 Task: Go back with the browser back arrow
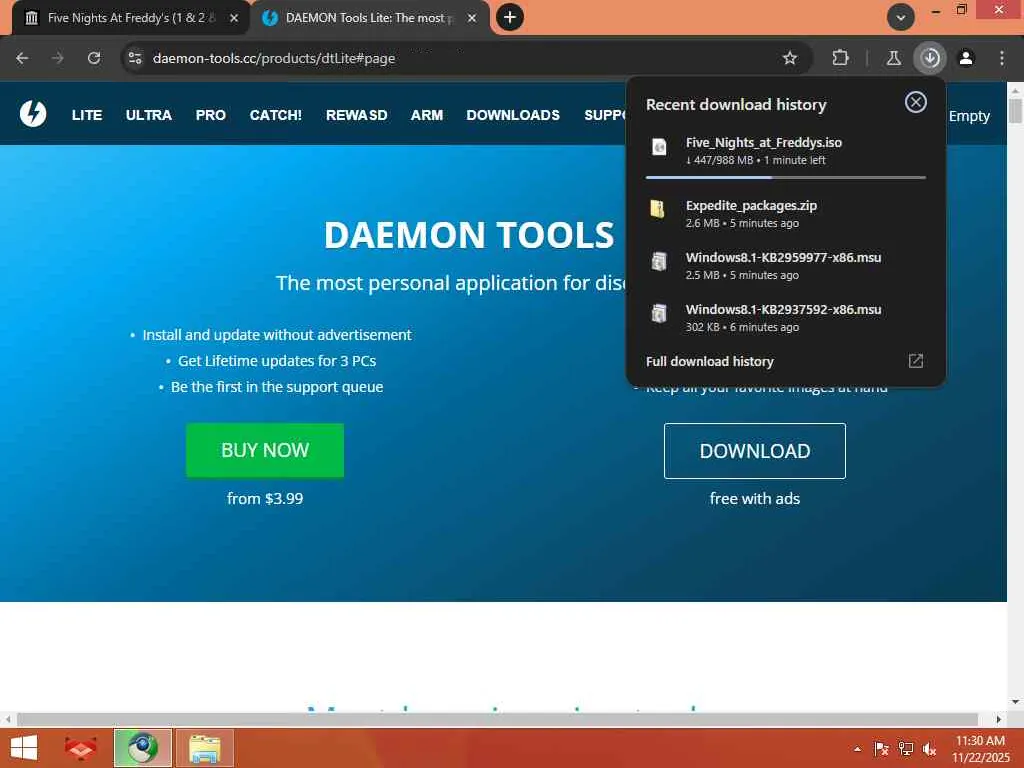(x=22, y=58)
